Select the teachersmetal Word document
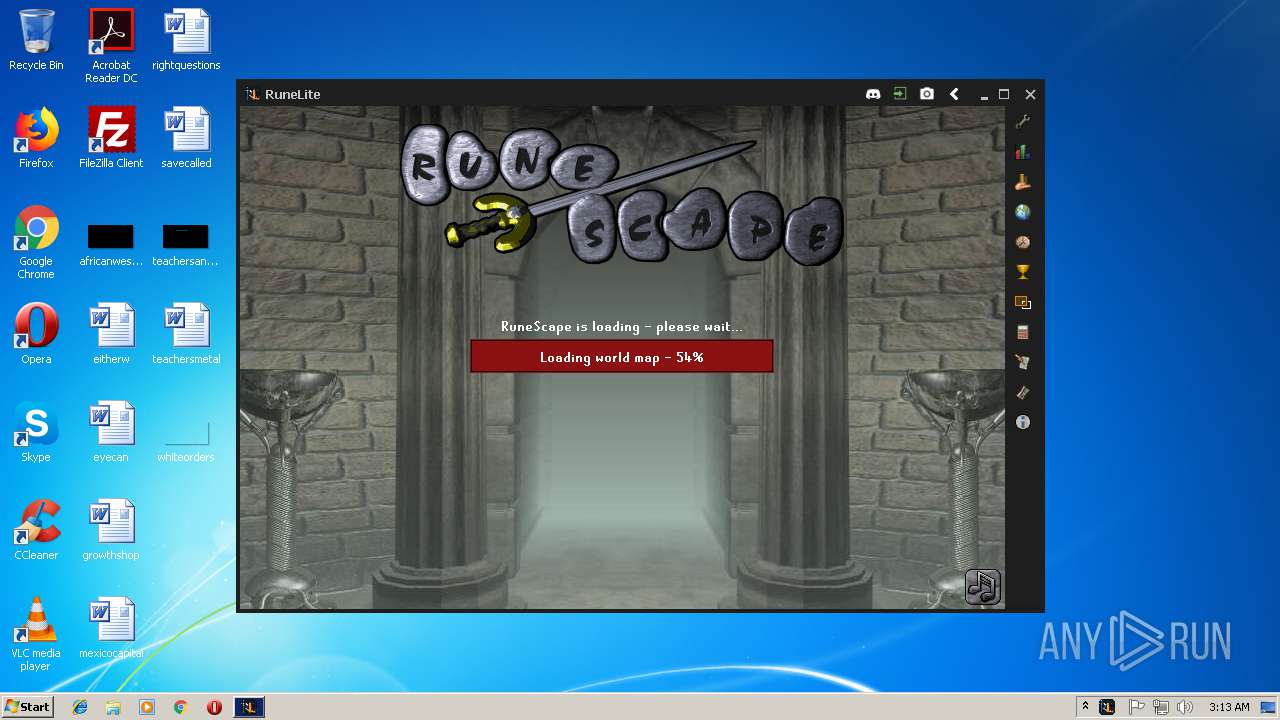Image resolution: width=1280 pixels, height=720 pixels. [186, 334]
